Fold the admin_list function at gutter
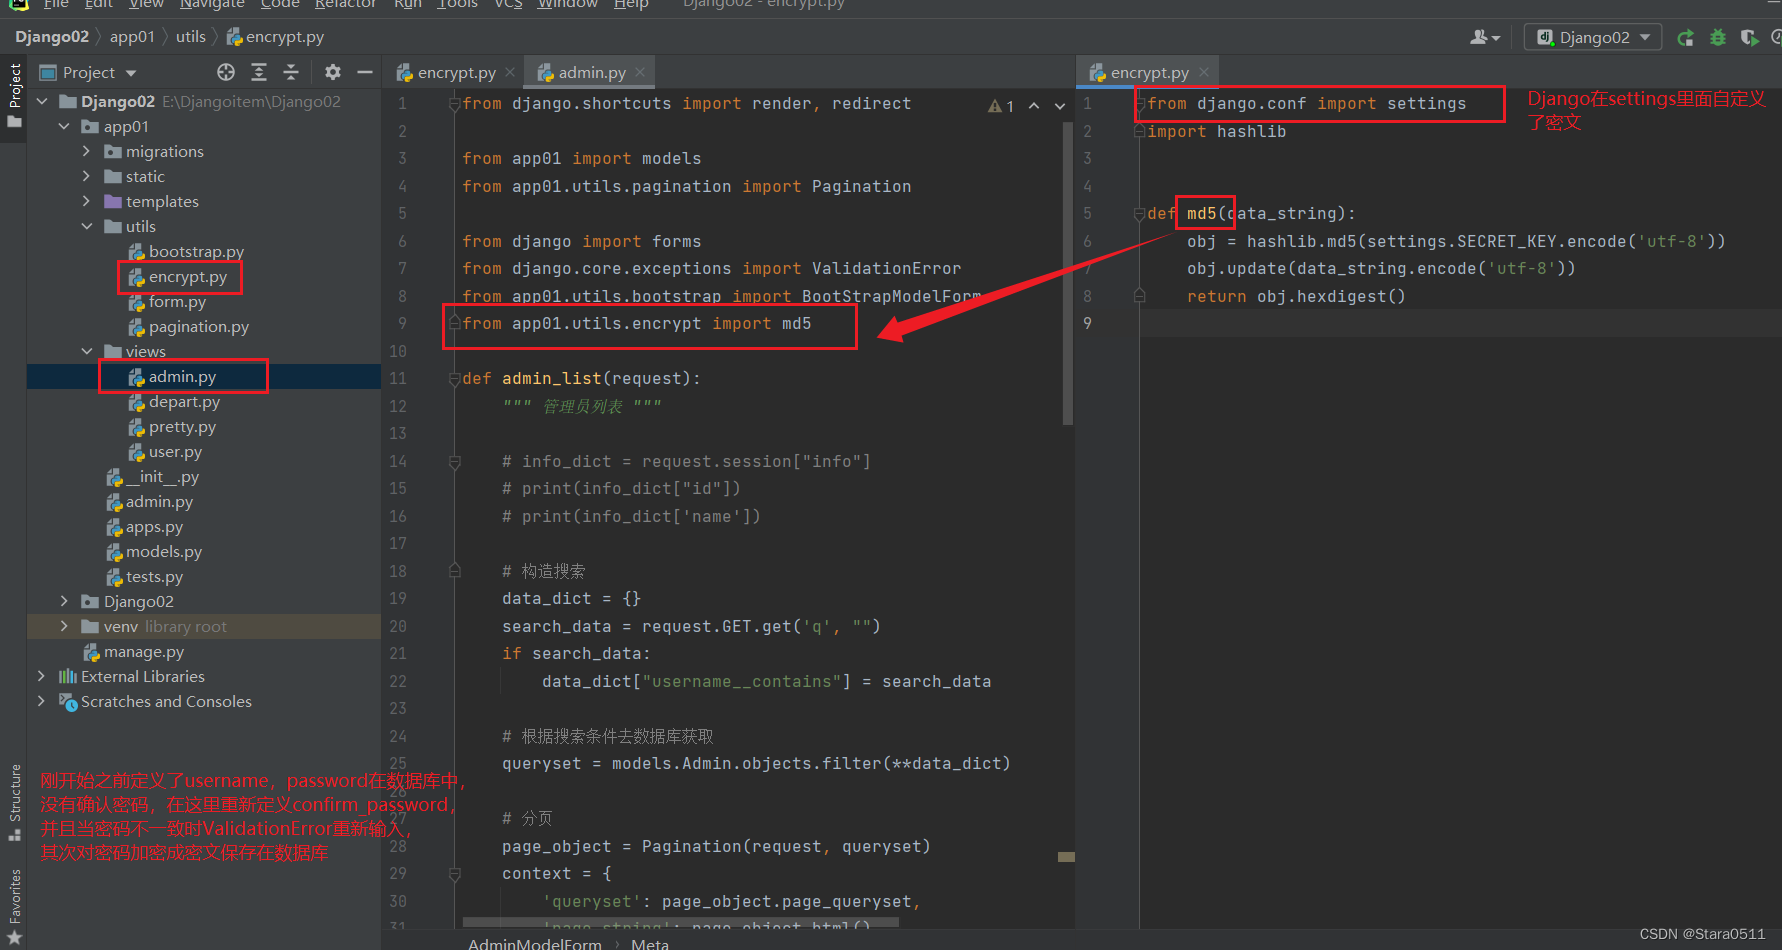 454,379
